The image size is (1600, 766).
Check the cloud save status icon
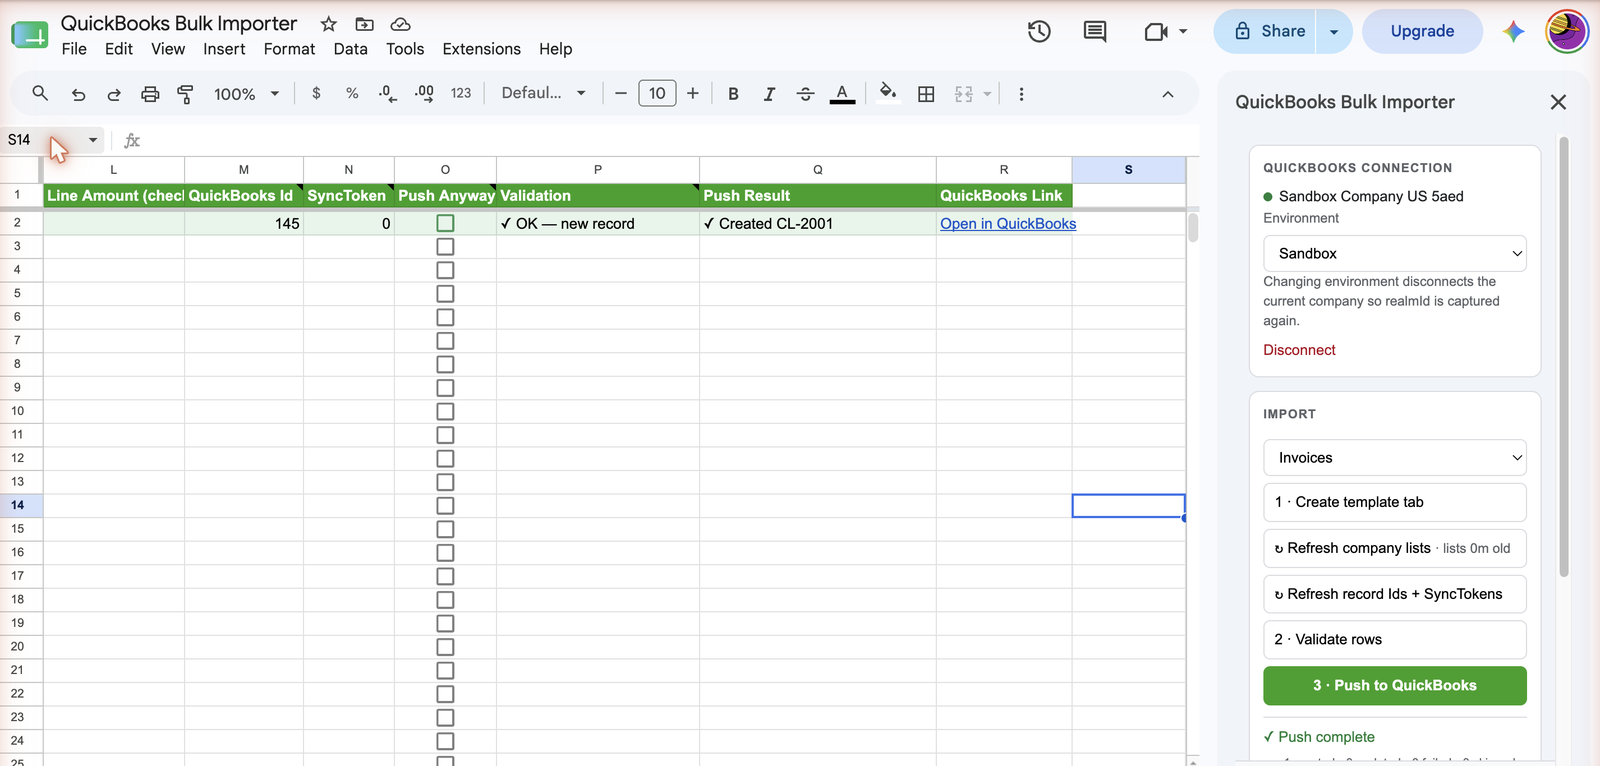(x=400, y=24)
